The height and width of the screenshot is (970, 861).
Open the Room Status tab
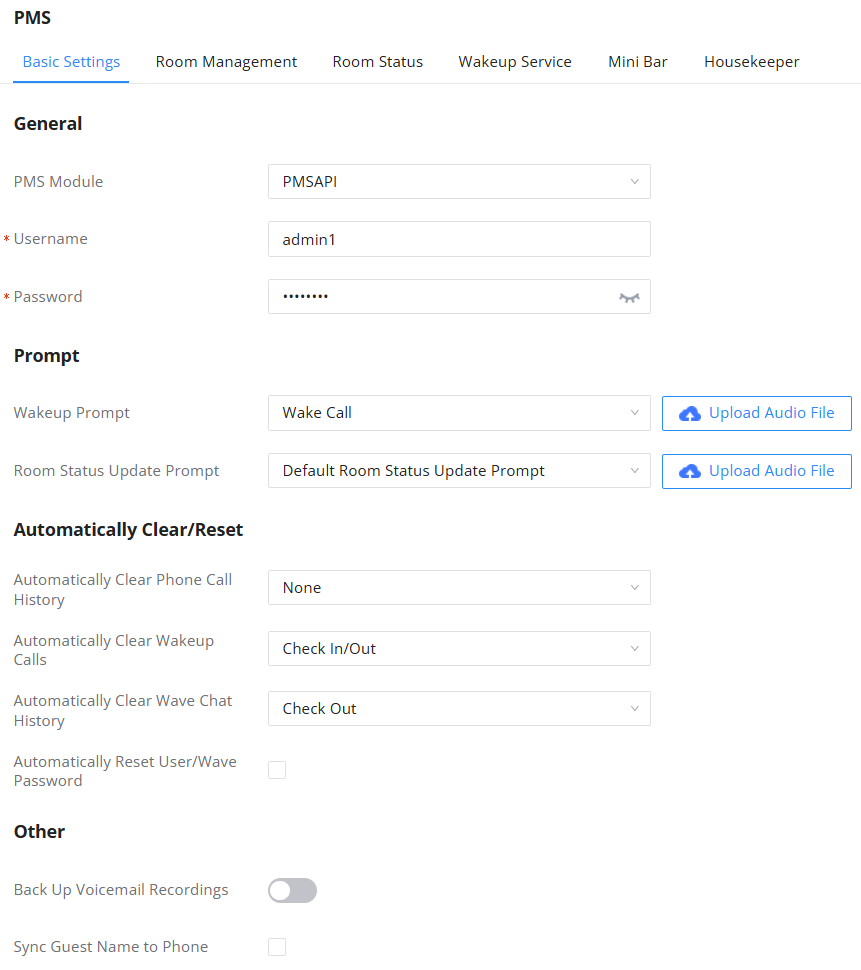tap(378, 62)
